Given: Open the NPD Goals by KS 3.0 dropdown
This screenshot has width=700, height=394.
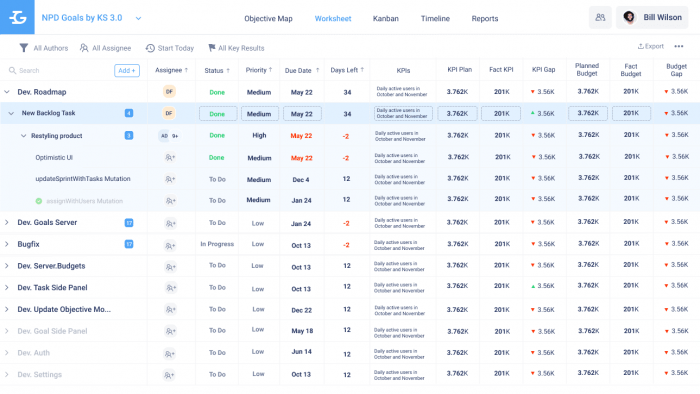Looking at the screenshot, I should coord(138,18).
